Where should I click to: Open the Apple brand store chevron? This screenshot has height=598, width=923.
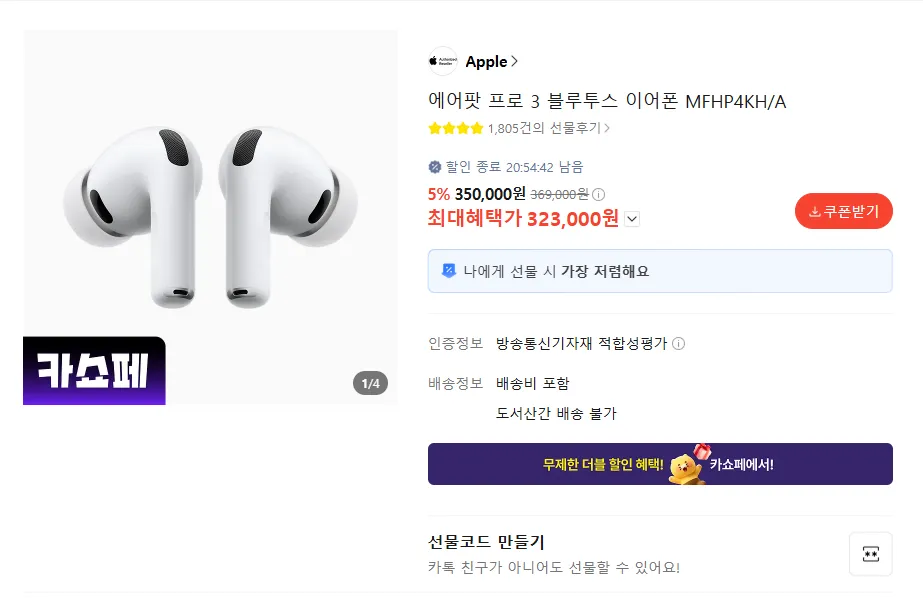click(x=514, y=61)
